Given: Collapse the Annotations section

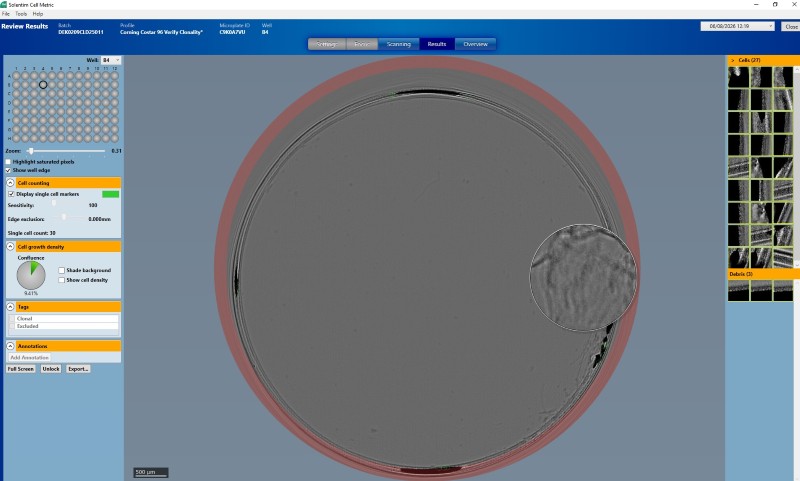Looking at the screenshot, I should [10, 346].
